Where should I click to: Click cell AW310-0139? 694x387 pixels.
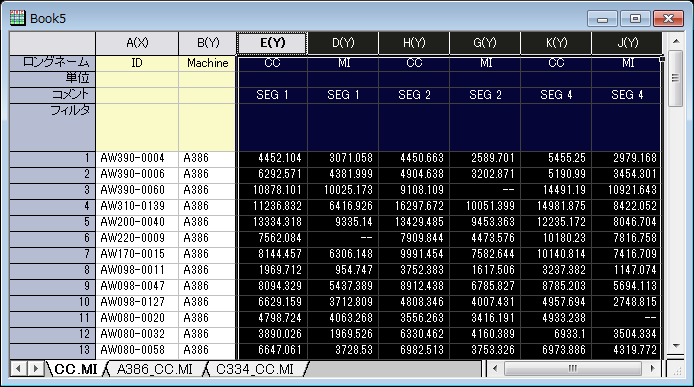pos(137,206)
